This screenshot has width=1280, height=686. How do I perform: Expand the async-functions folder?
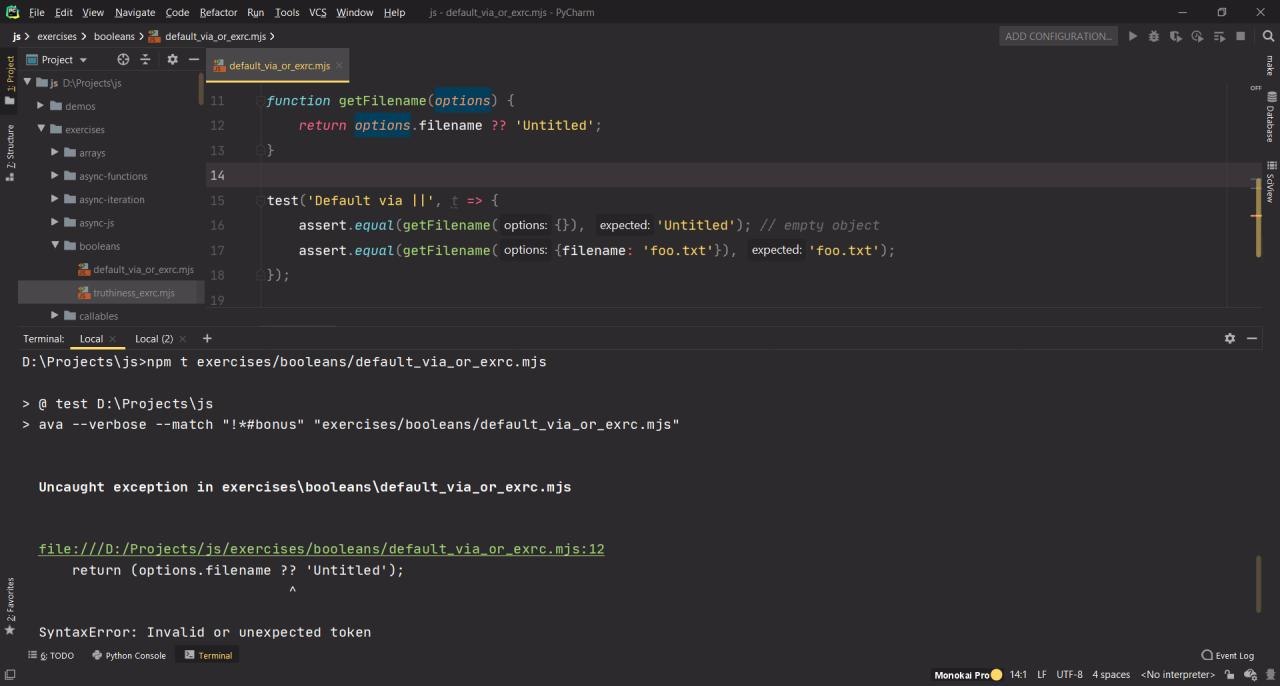click(x=55, y=176)
